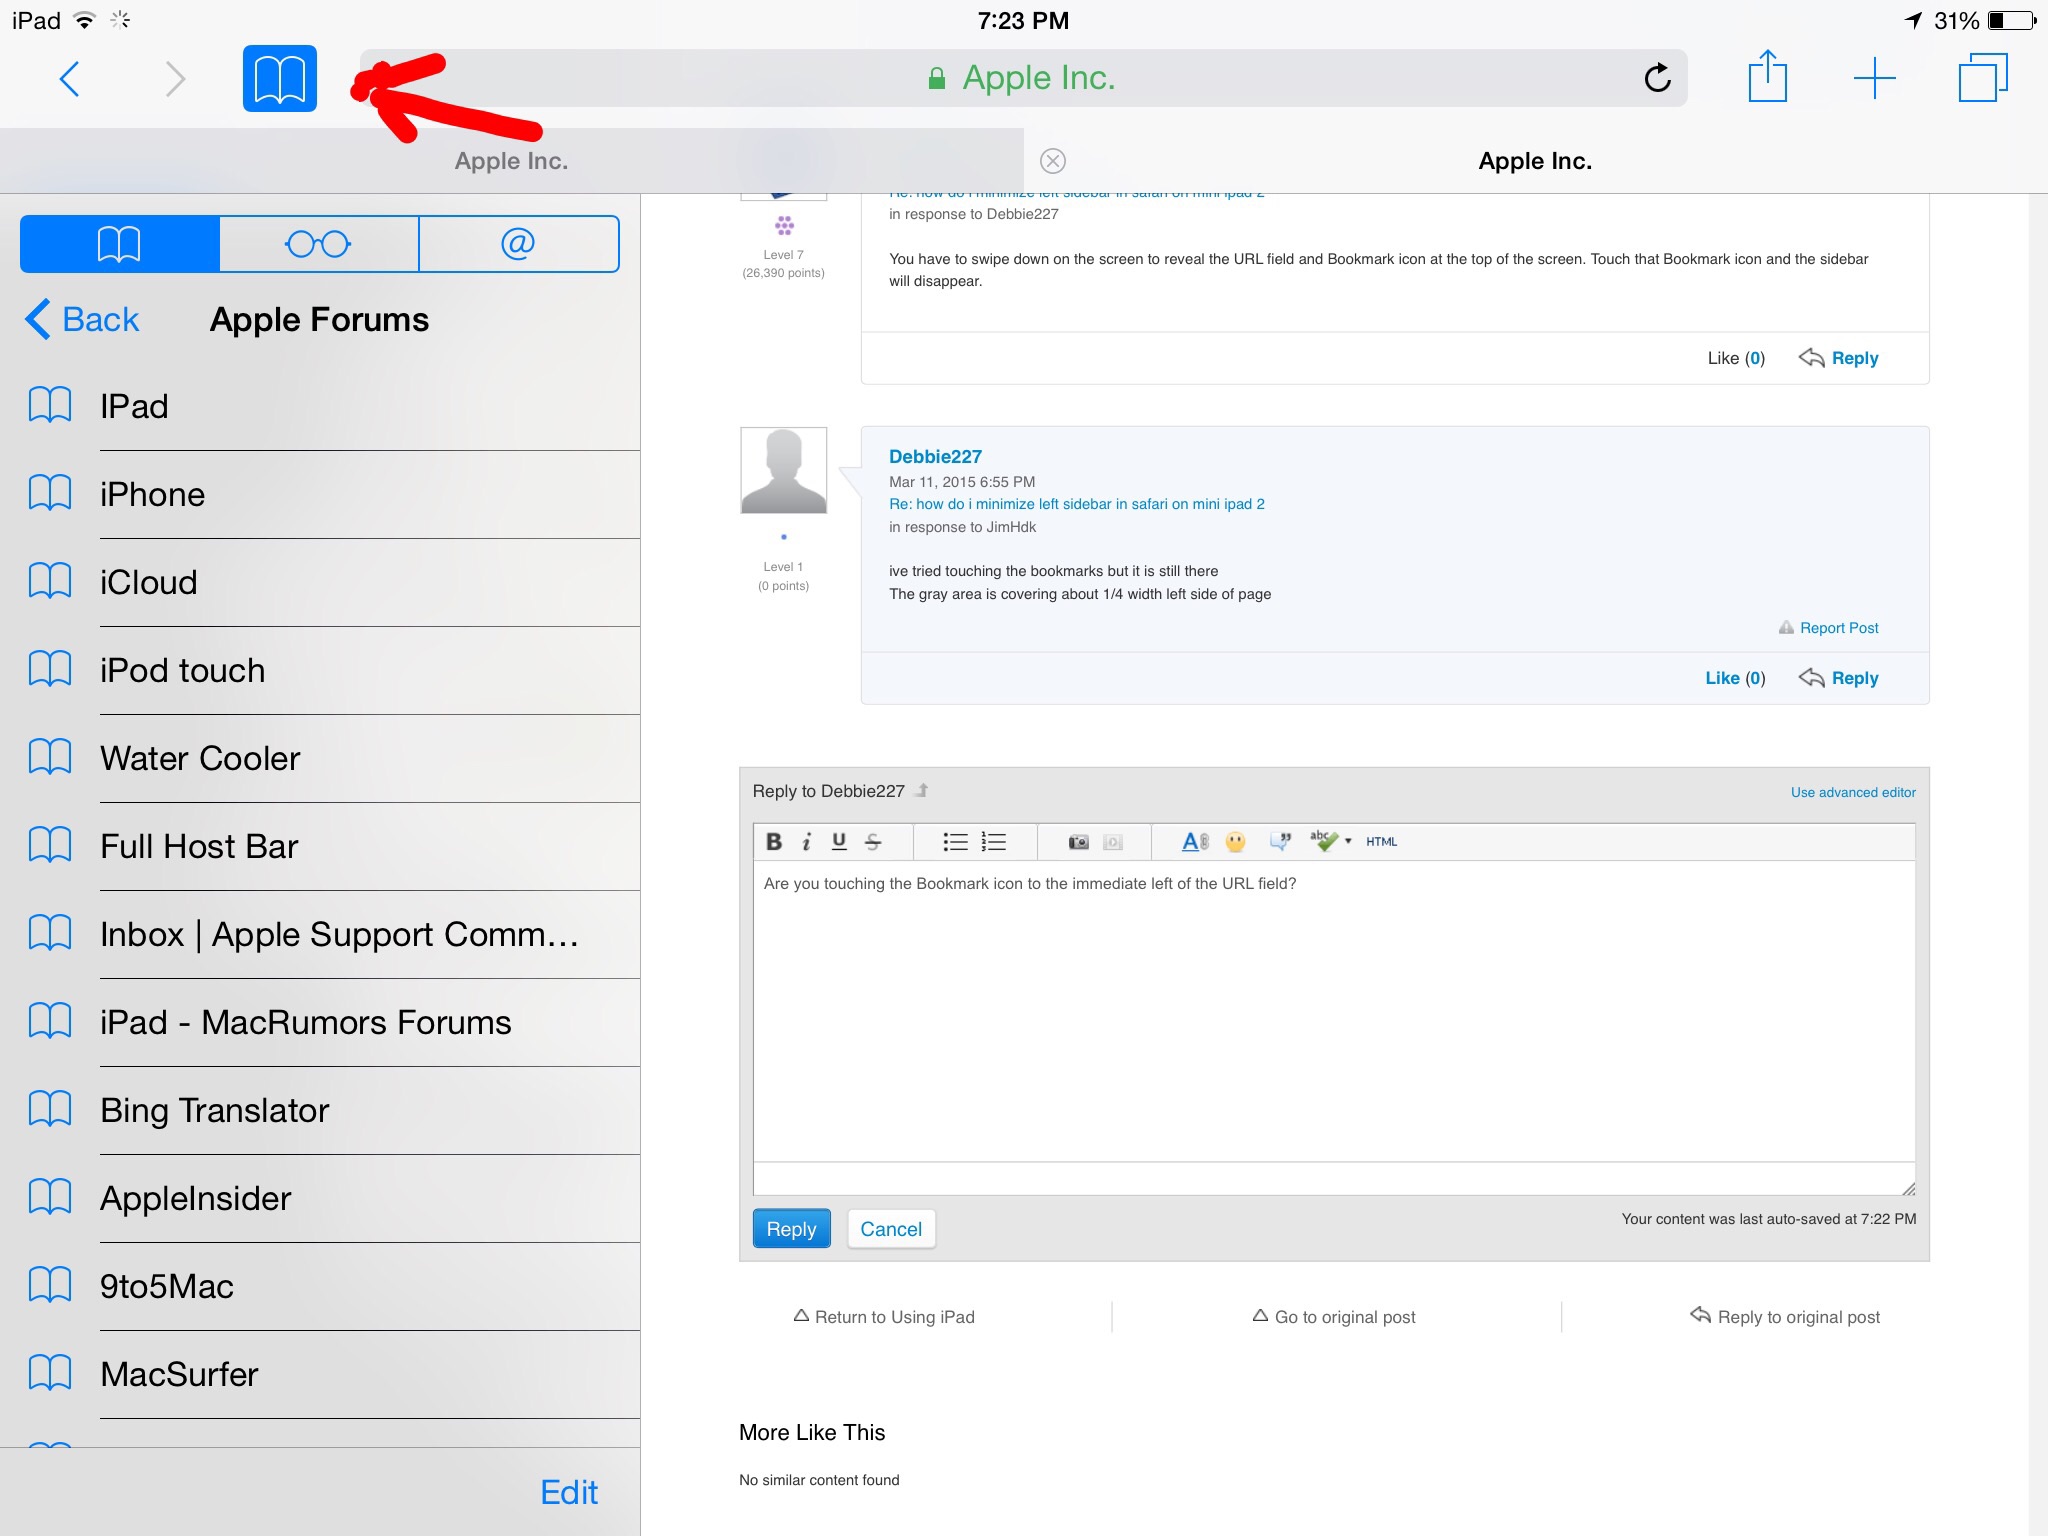Toggle underline formatting in editor

click(x=839, y=842)
